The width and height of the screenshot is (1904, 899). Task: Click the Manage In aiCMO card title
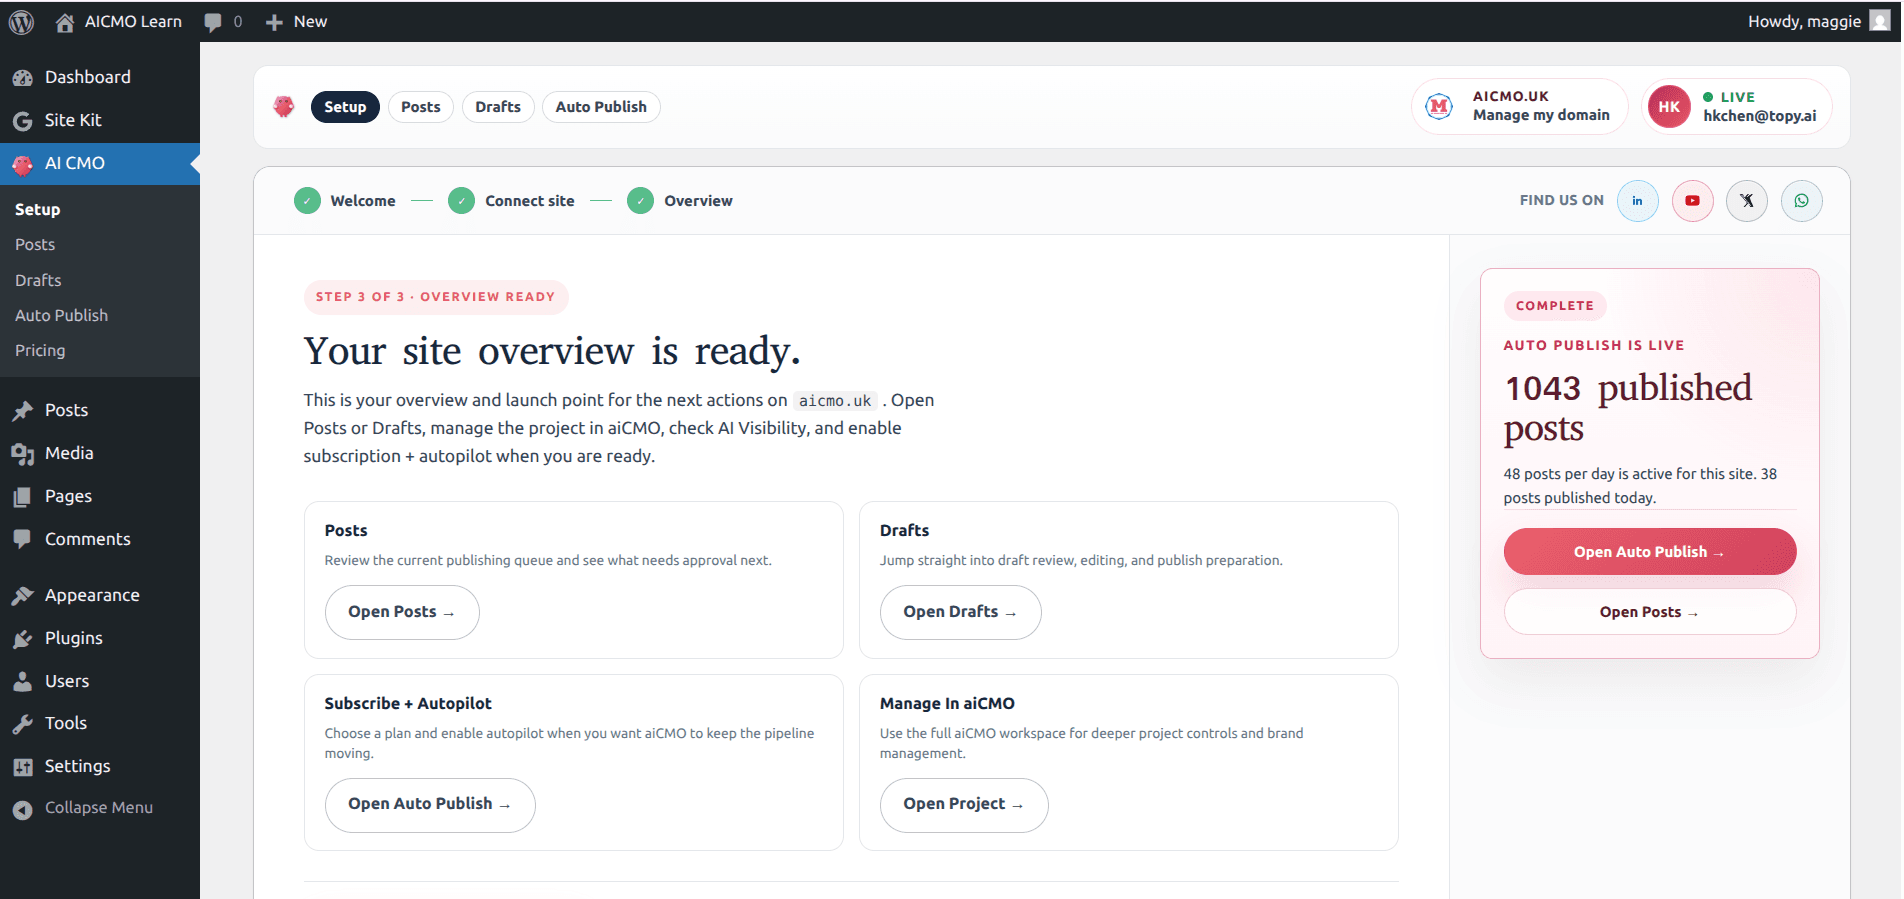[947, 704]
